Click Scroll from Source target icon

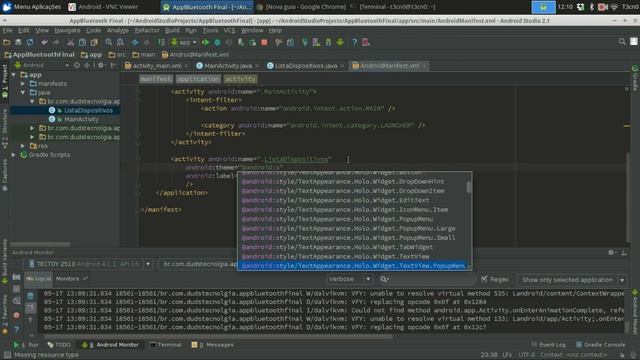click(77, 65)
